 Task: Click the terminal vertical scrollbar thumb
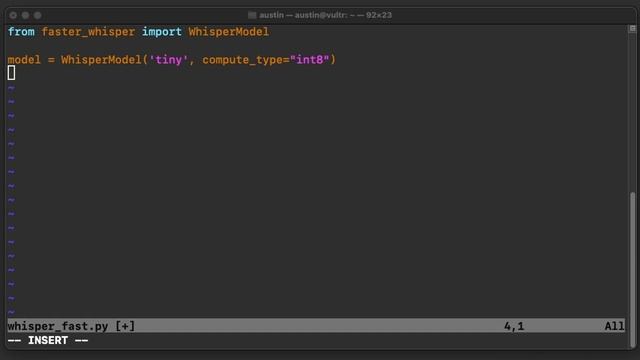point(633,269)
